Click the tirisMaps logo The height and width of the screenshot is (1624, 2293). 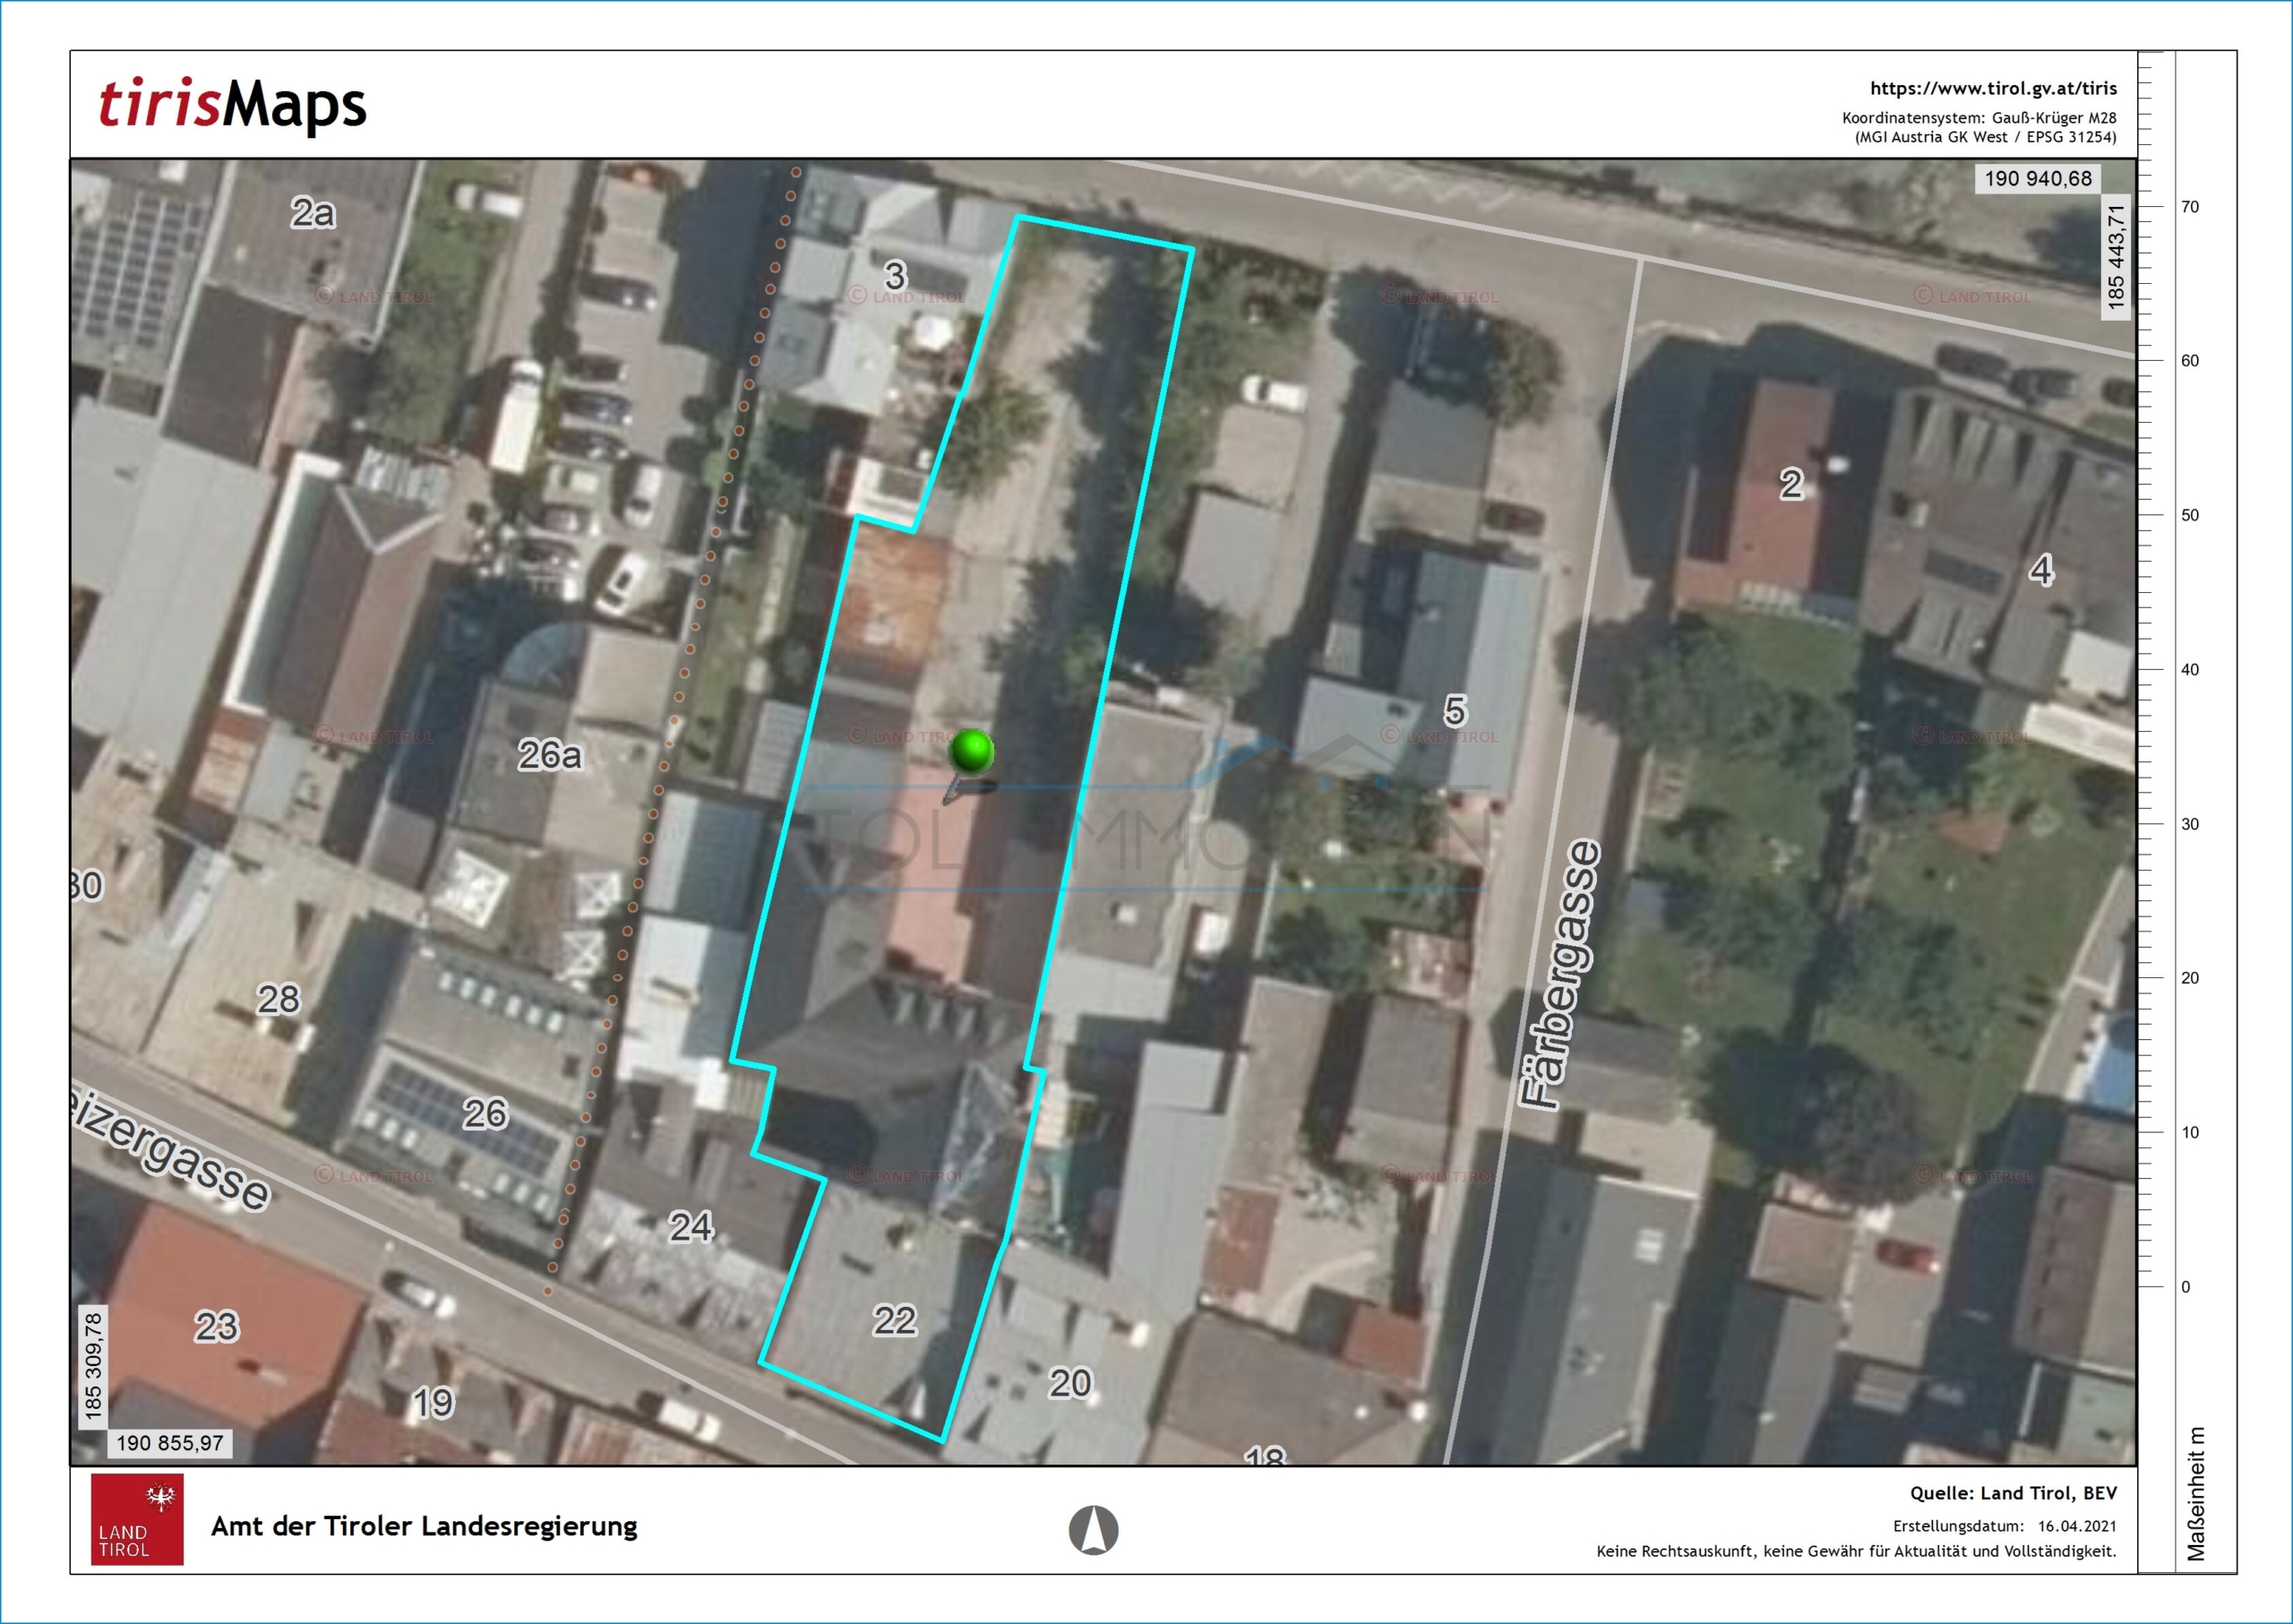click(232, 105)
